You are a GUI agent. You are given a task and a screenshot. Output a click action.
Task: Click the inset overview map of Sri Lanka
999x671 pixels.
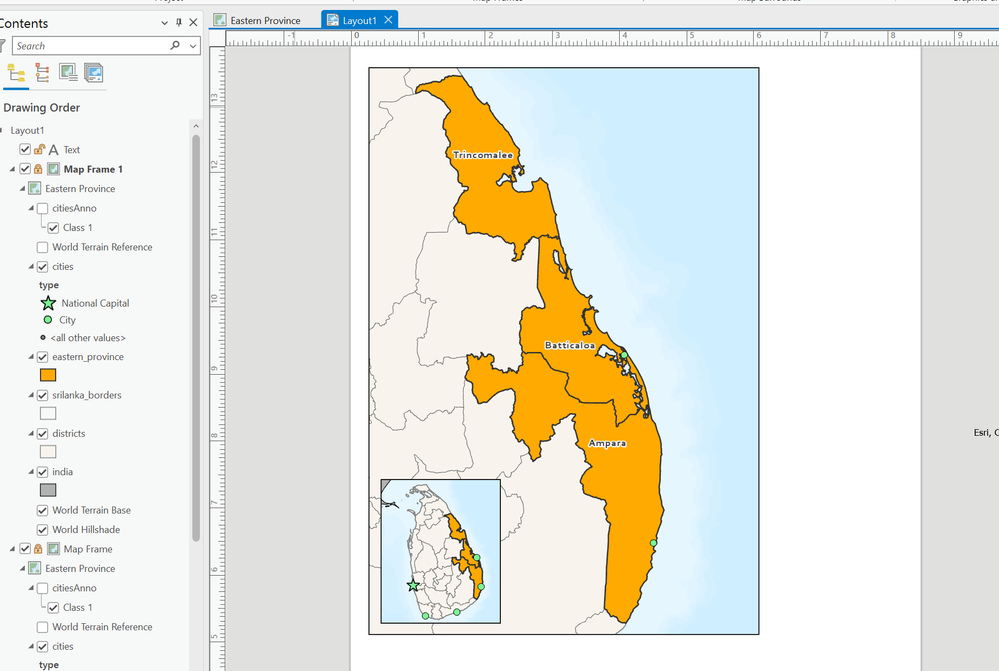[440, 551]
